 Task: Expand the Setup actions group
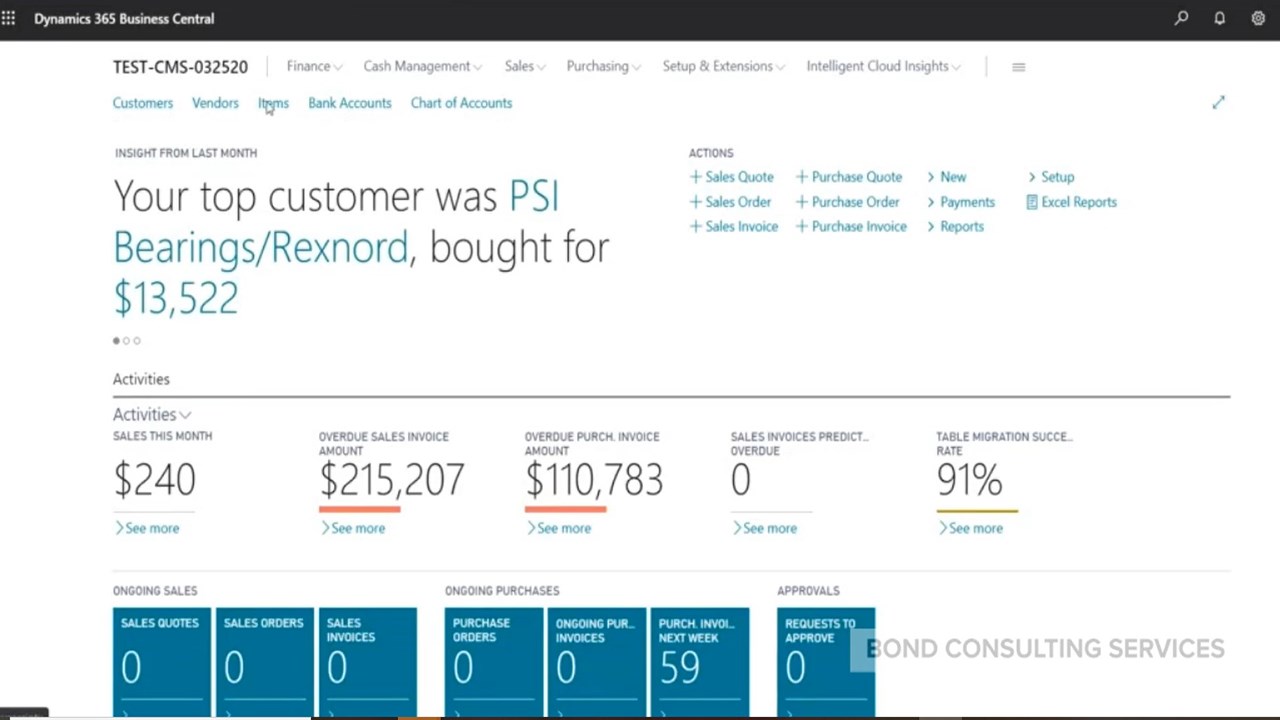1051,177
